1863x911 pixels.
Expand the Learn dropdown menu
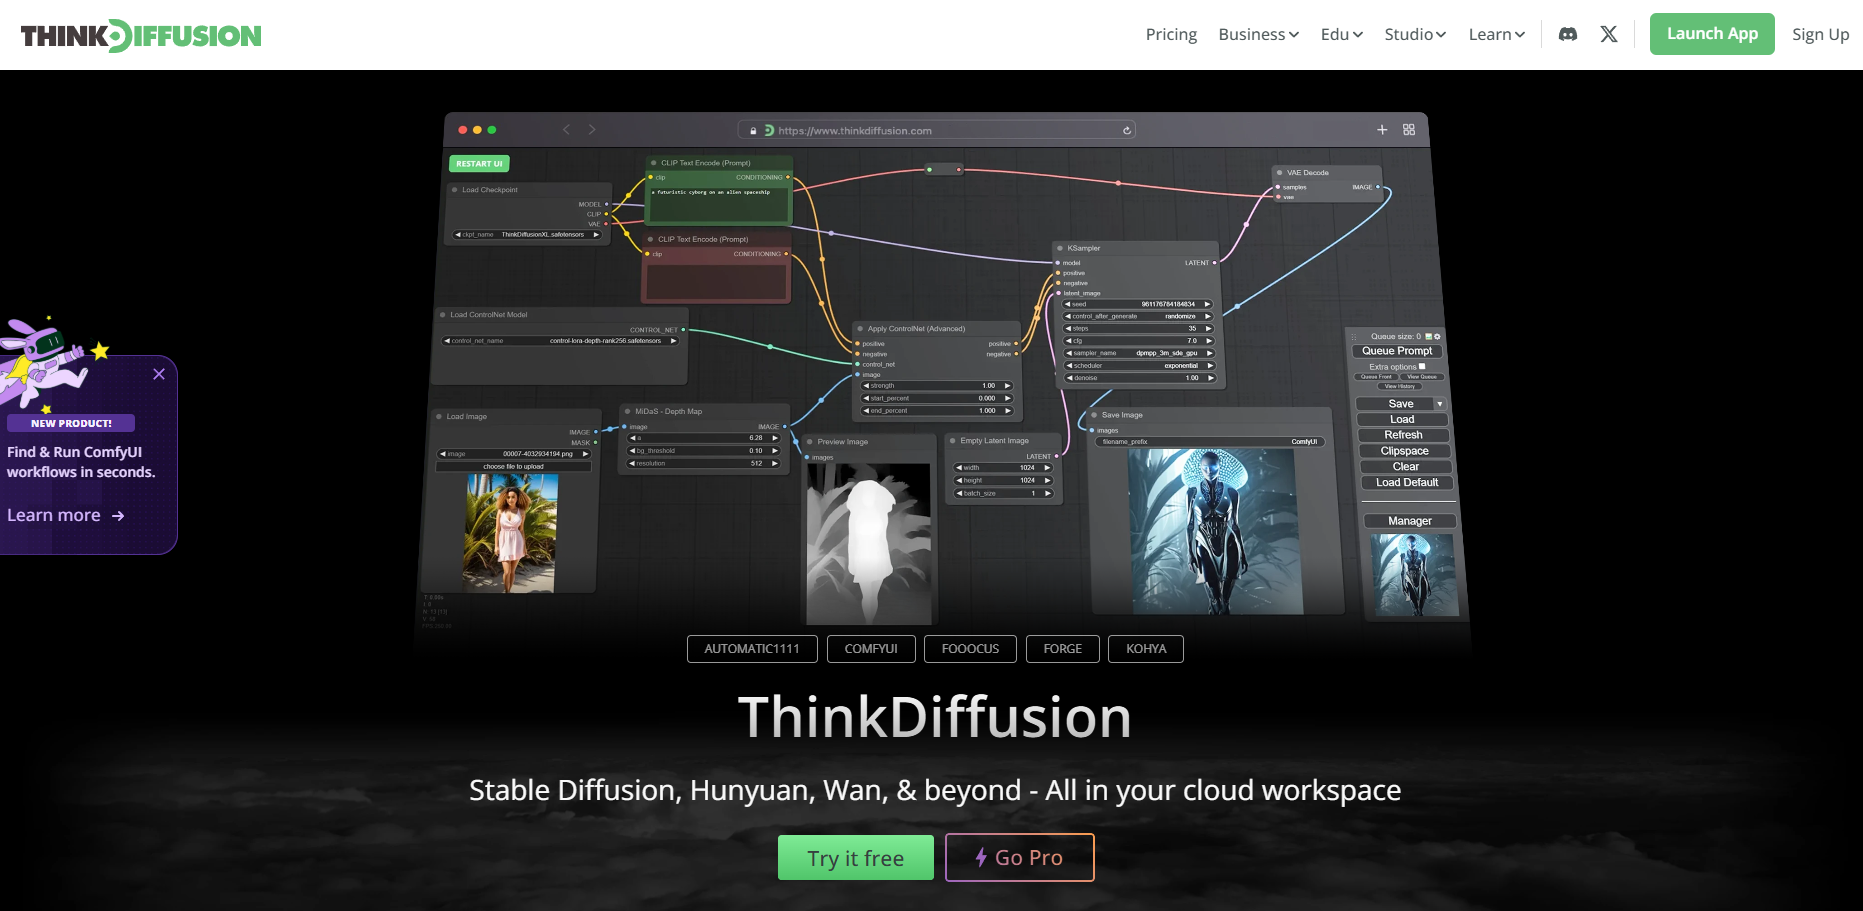(1497, 34)
